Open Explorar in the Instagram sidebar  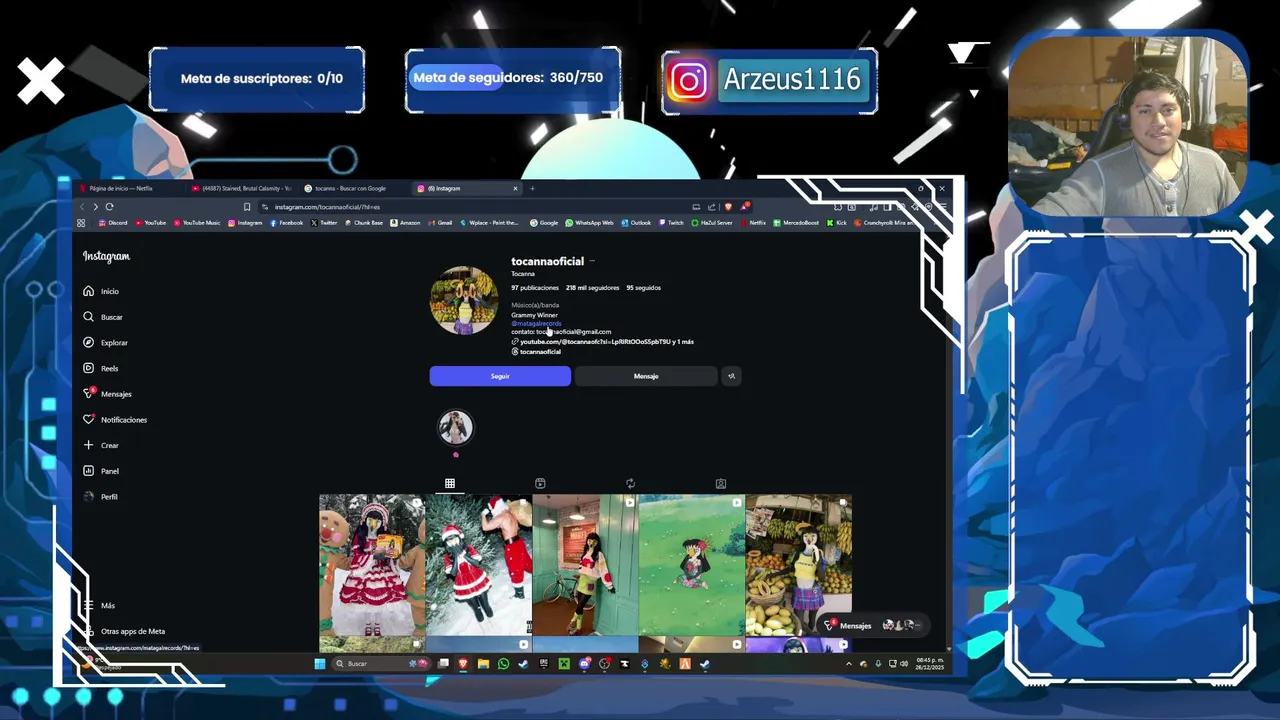pos(105,343)
